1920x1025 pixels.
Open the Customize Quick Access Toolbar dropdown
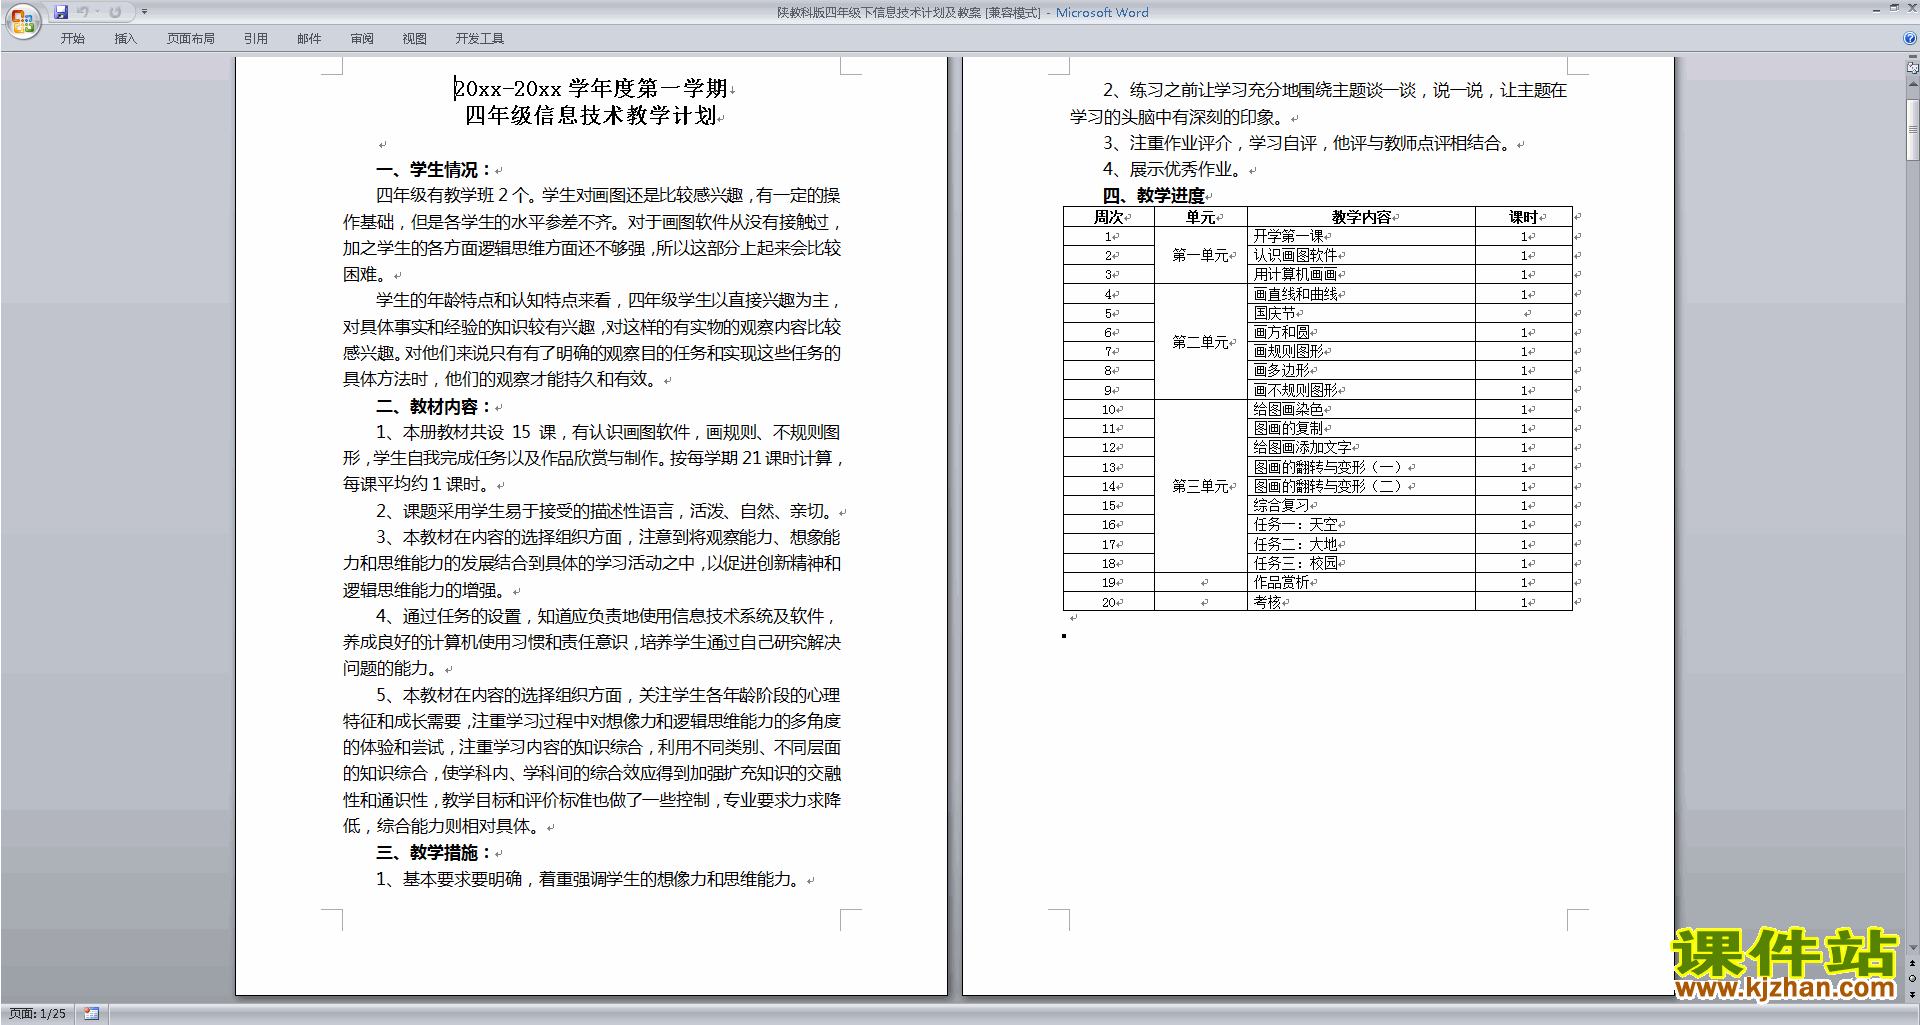(x=144, y=12)
